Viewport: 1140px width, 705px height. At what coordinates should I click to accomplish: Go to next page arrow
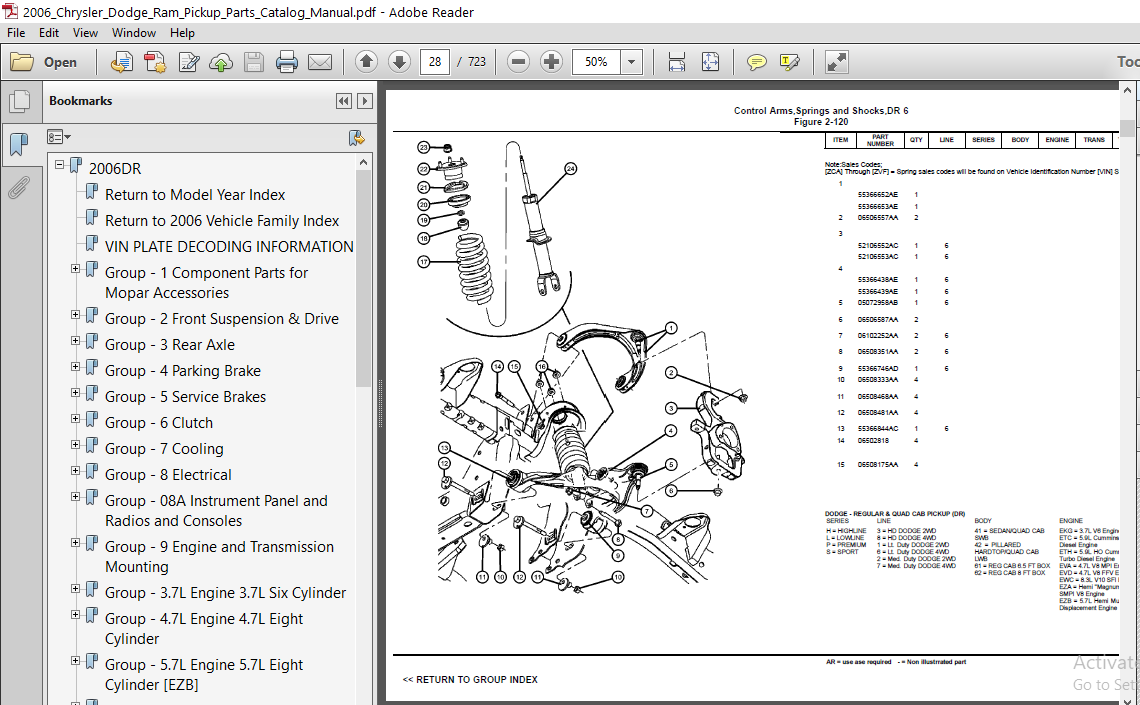pyautogui.click(x=399, y=62)
